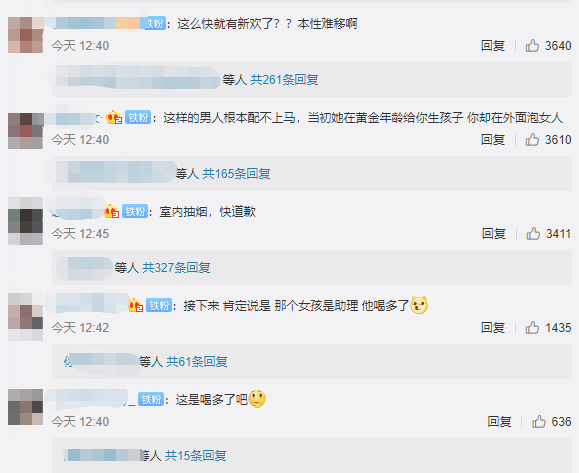Viewport: 579px width, 473px height.
Task: Like the '室内抽烟，快道歉' comment
Action: [x=533, y=233]
